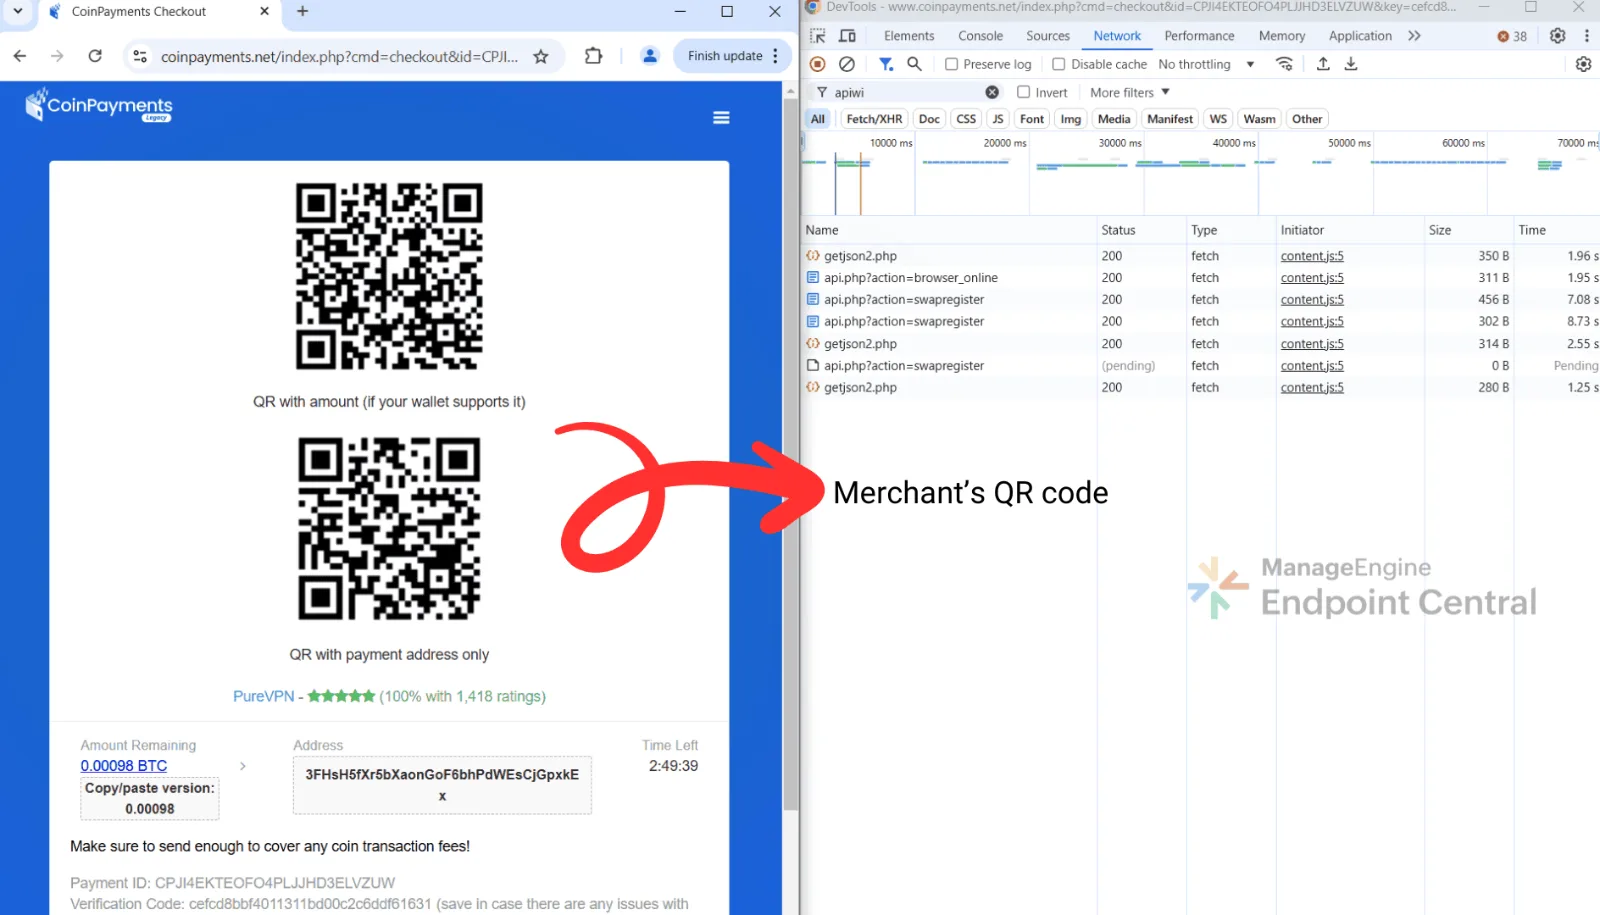Open the Performance tab
The height and width of the screenshot is (915, 1600).
click(1199, 36)
